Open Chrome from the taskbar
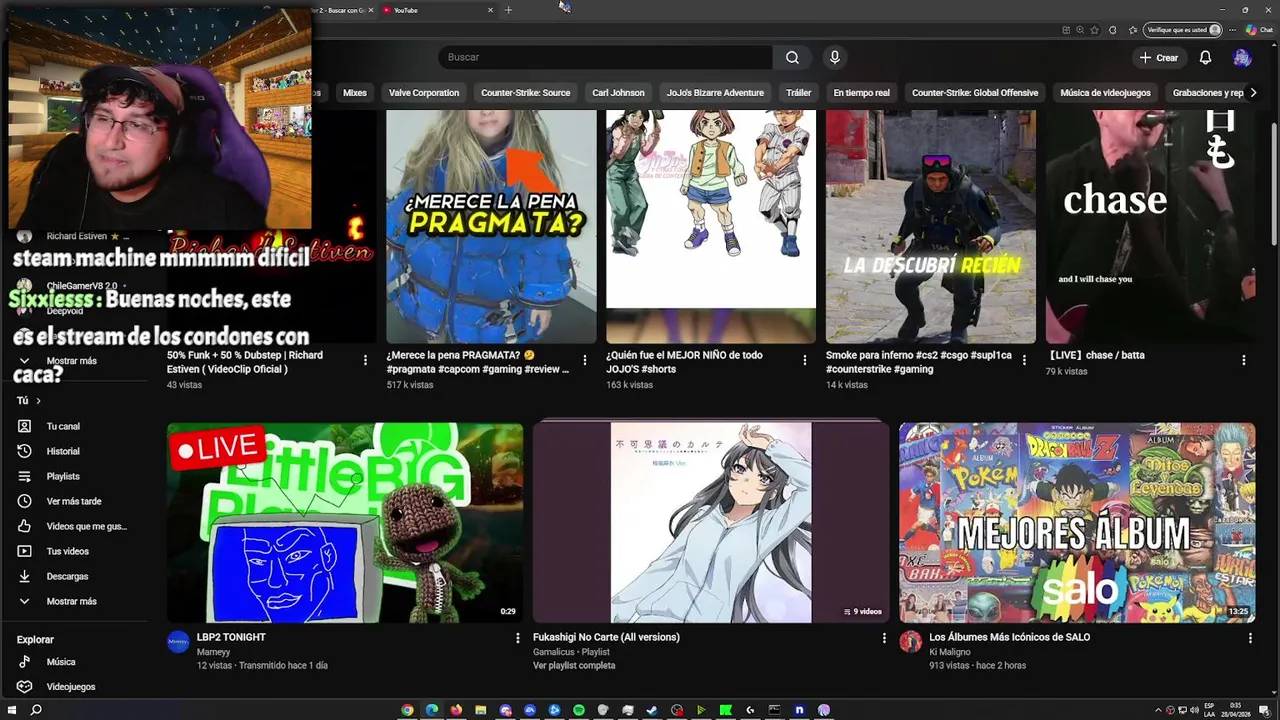Image resolution: width=1280 pixels, height=720 pixels. (x=407, y=710)
